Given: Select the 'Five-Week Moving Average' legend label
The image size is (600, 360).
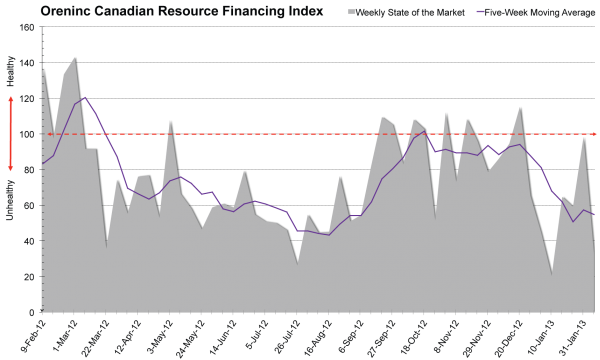Looking at the screenshot, I should 540,13.
